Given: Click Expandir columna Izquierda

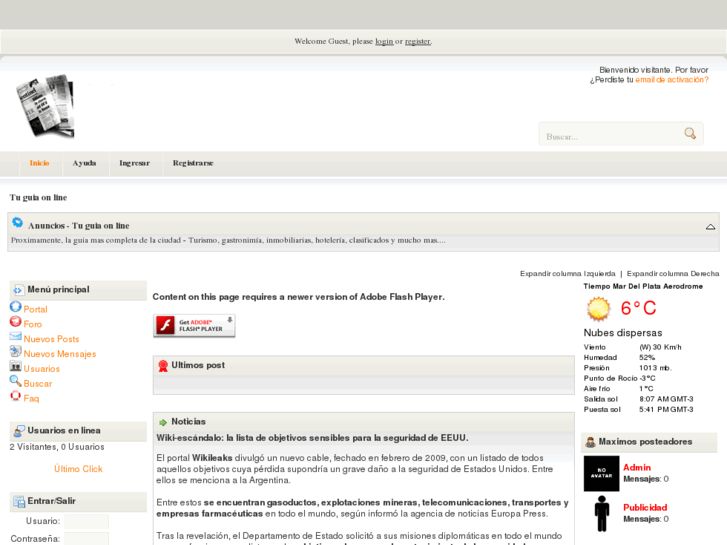Looking at the screenshot, I should click(568, 274).
